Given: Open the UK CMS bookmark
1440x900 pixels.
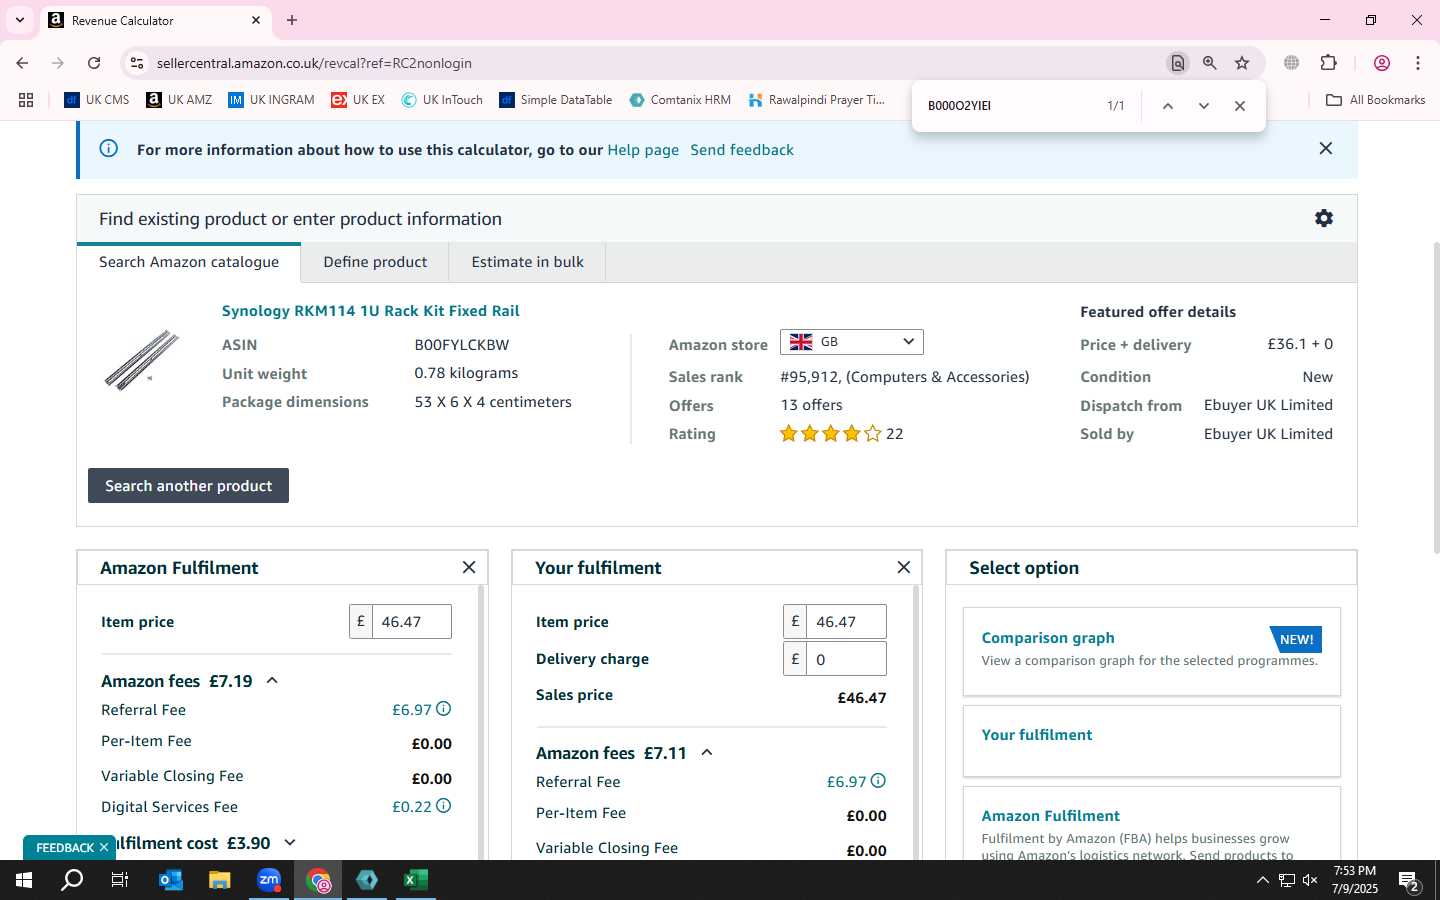Looking at the screenshot, I should point(97,100).
